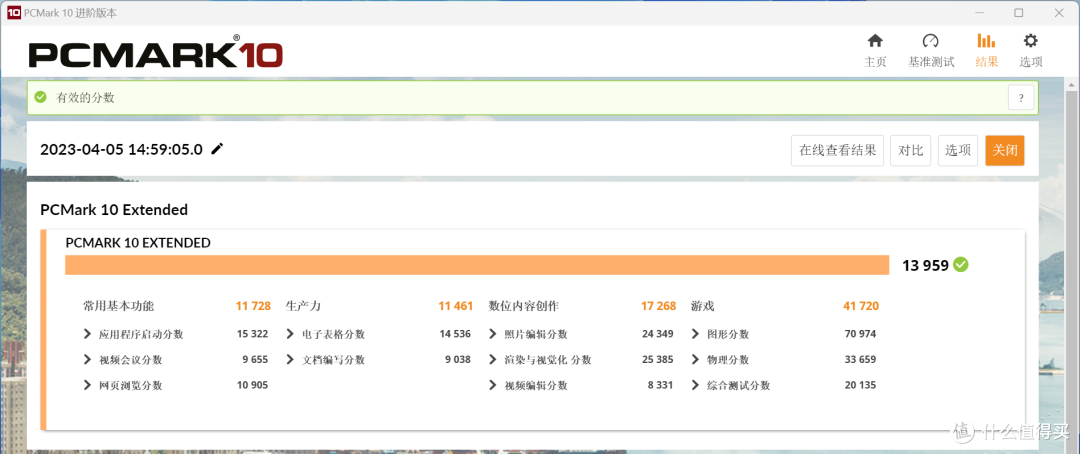The height and width of the screenshot is (454, 1080).
Task: Expand 物理分数 row
Action: pos(695,360)
